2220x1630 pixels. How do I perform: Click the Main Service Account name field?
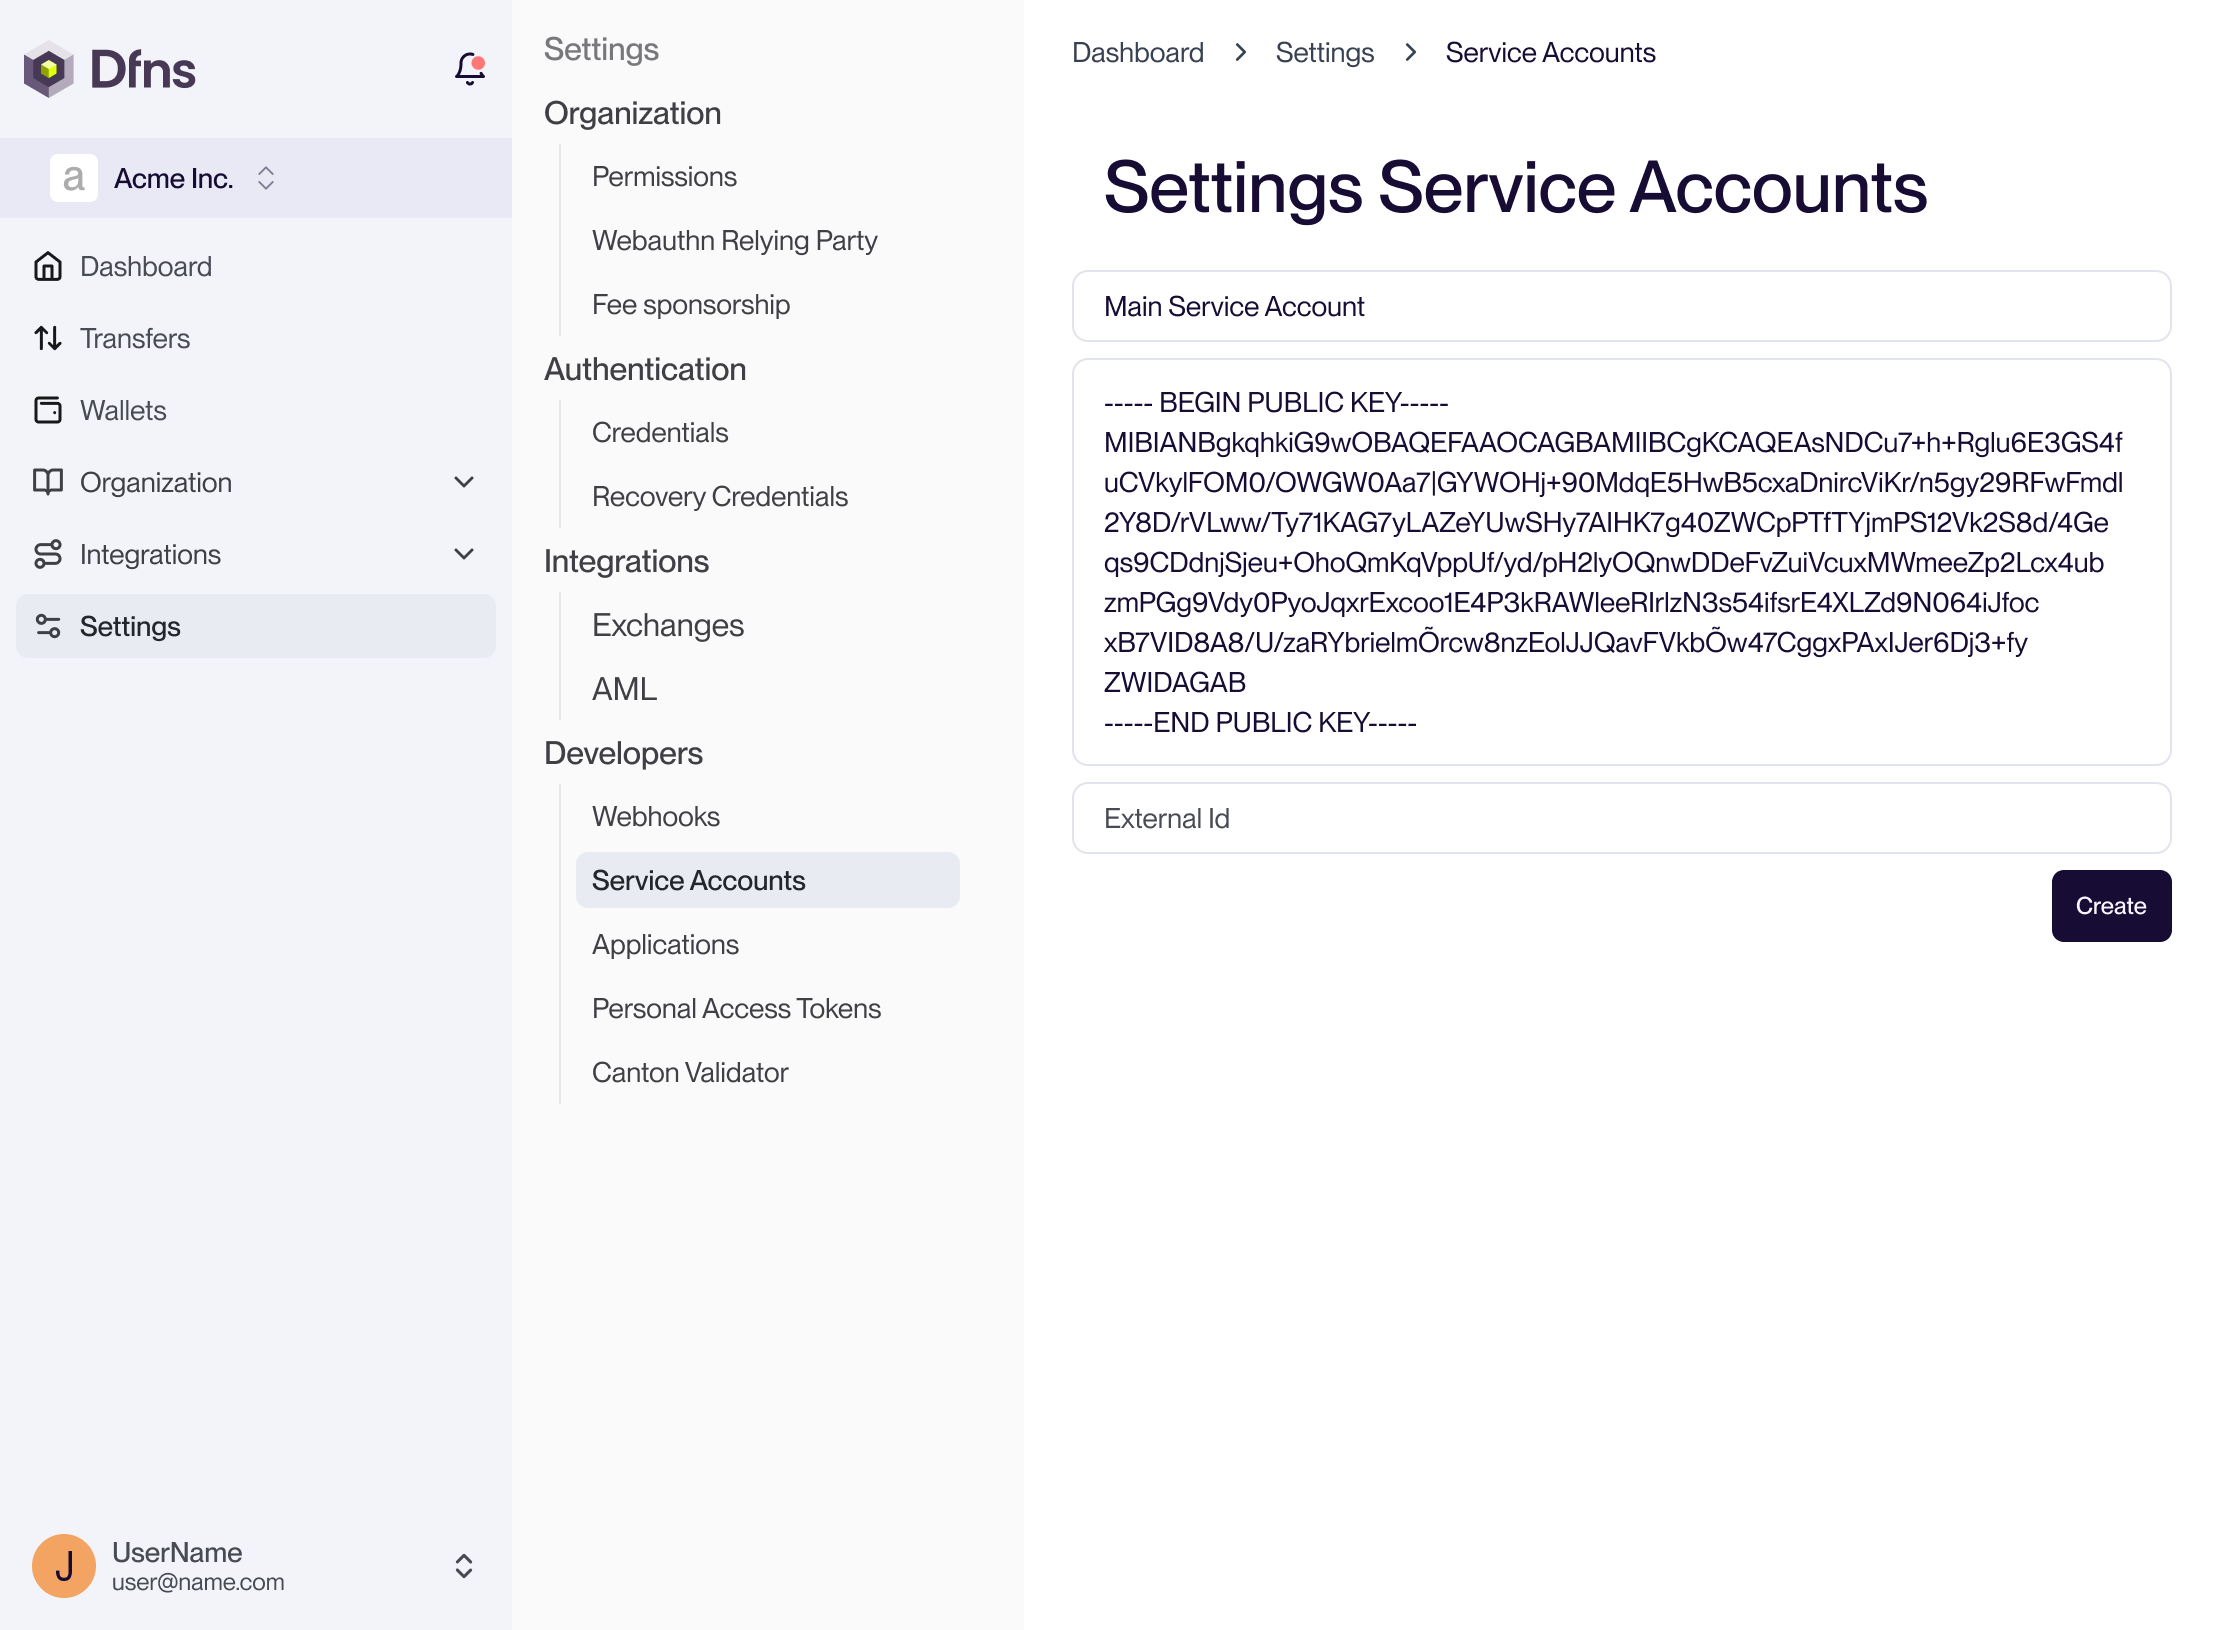point(1620,306)
